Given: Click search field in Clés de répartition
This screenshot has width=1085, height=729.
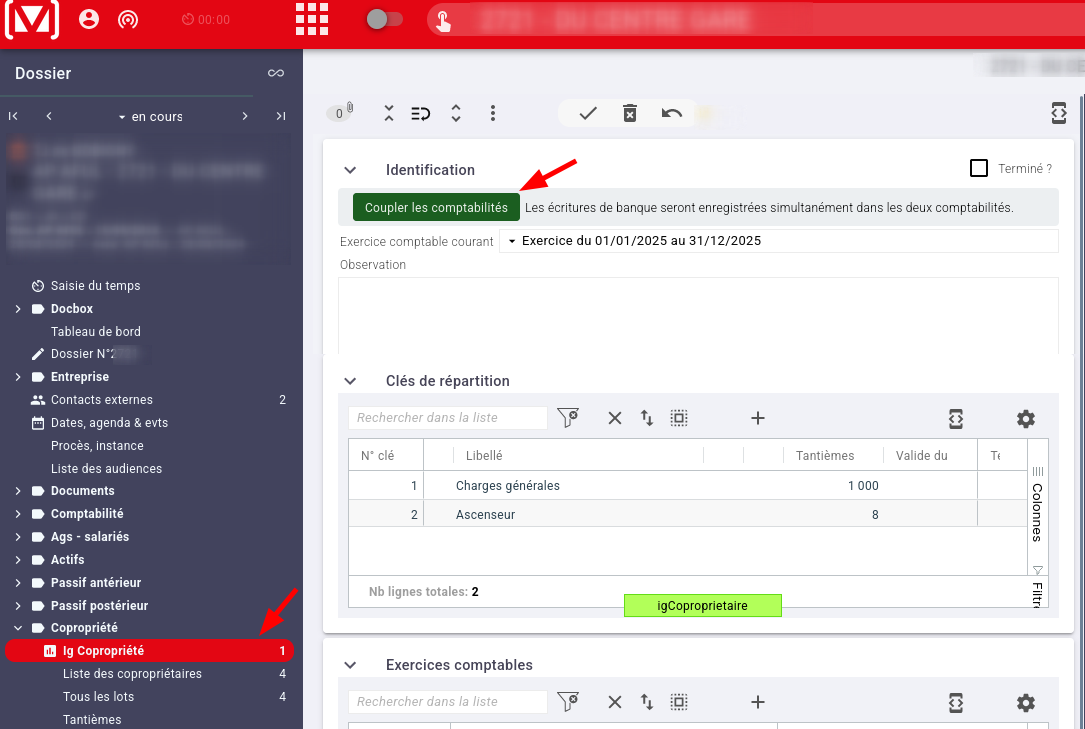Looking at the screenshot, I should tap(447, 418).
